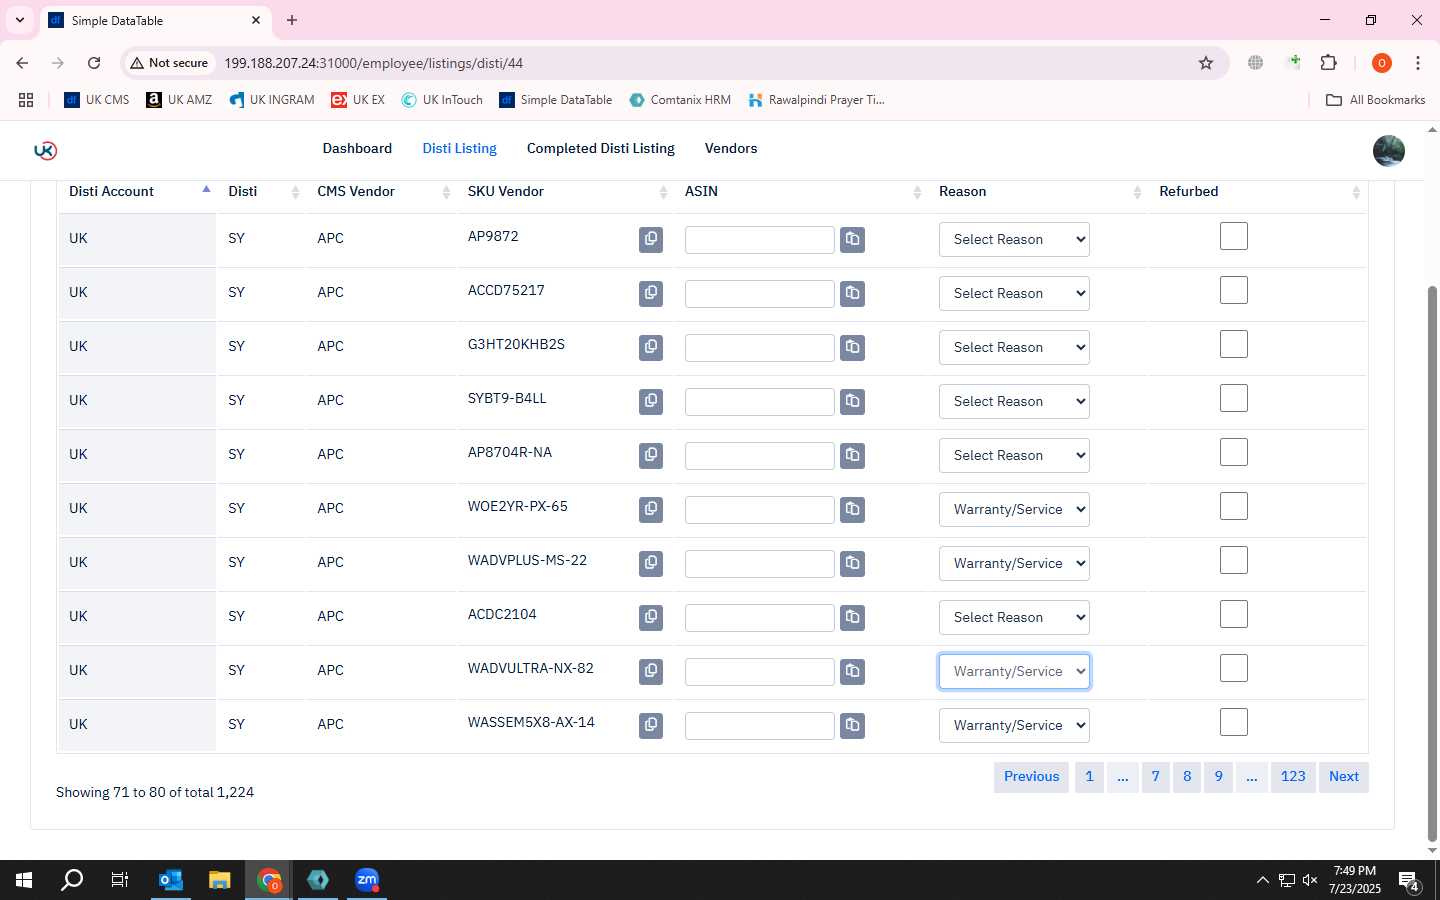This screenshot has height=900, width=1440.
Task: Open Disti Listing menu item
Action: (x=459, y=148)
